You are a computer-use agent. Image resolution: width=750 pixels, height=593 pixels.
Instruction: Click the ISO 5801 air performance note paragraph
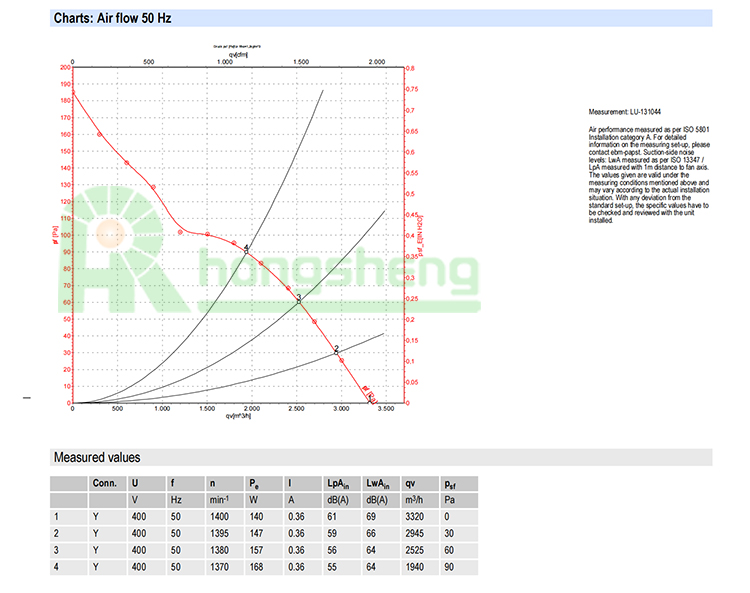[x=649, y=175]
